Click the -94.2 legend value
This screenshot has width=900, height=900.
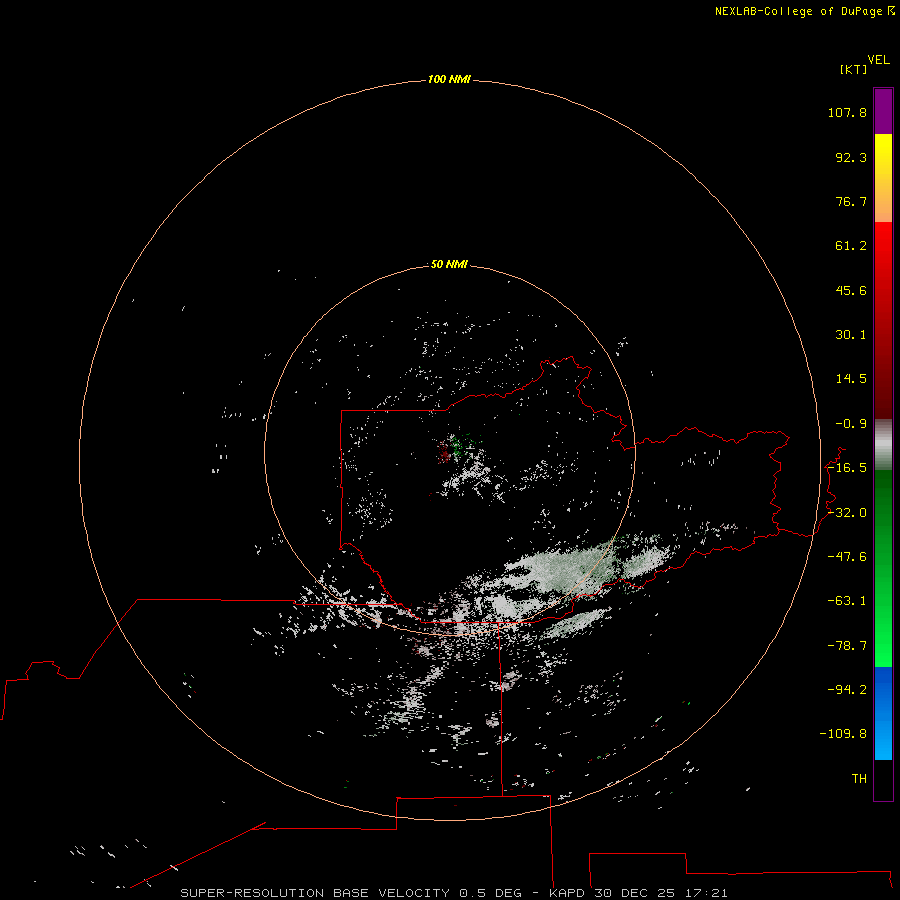click(x=847, y=689)
